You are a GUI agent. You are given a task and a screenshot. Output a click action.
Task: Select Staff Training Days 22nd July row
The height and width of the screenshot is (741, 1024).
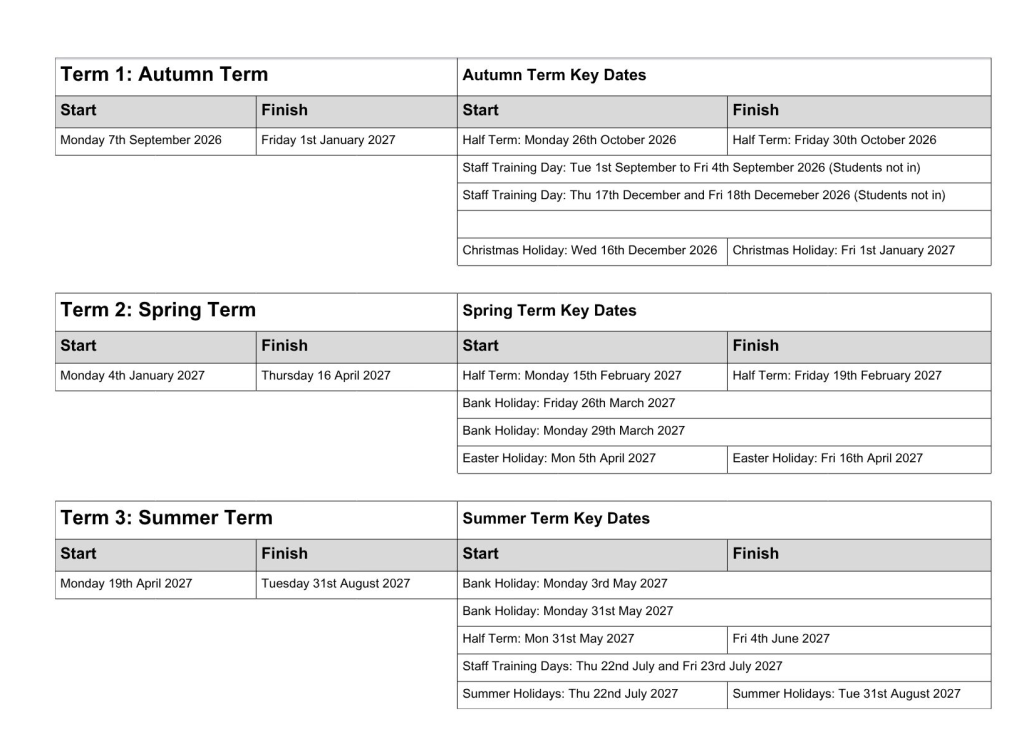coord(724,667)
